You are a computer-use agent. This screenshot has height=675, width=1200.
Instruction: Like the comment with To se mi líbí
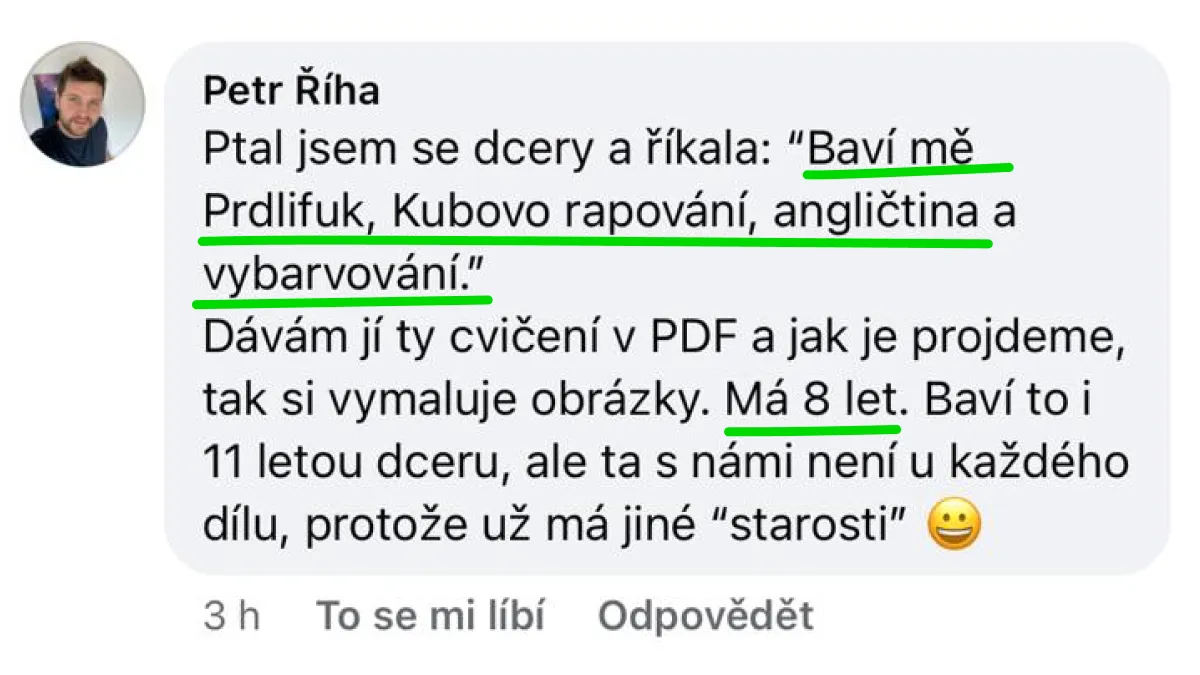pos(430,617)
